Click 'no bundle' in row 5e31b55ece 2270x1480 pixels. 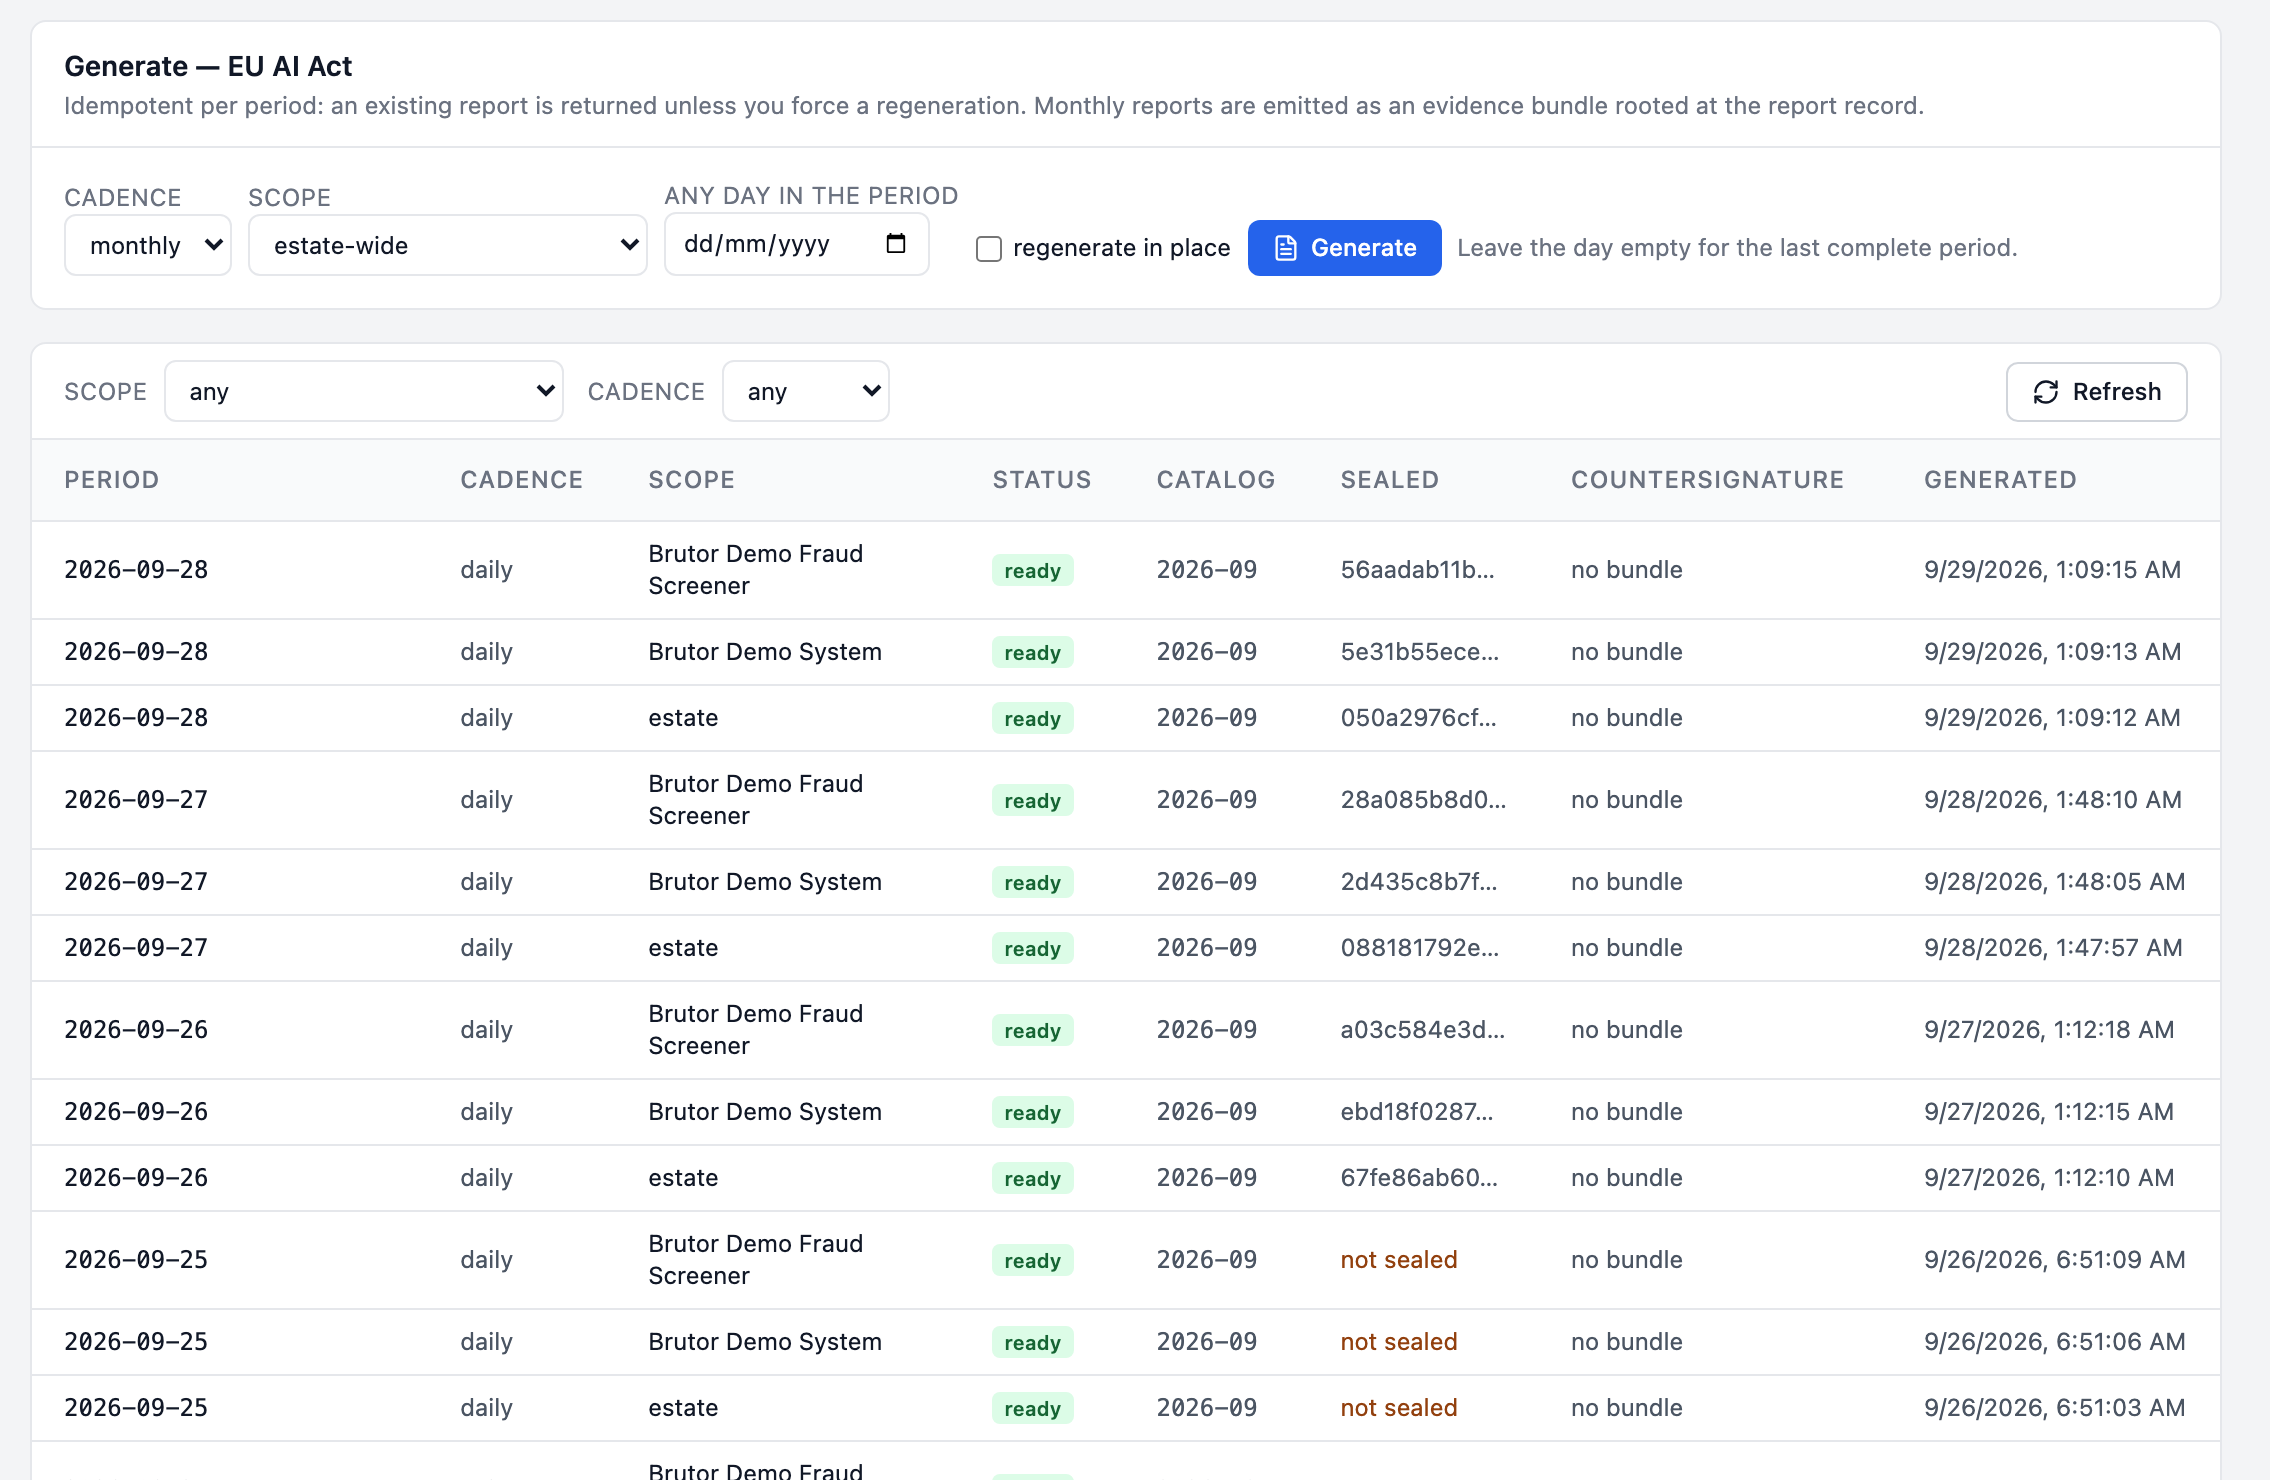click(1627, 652)
